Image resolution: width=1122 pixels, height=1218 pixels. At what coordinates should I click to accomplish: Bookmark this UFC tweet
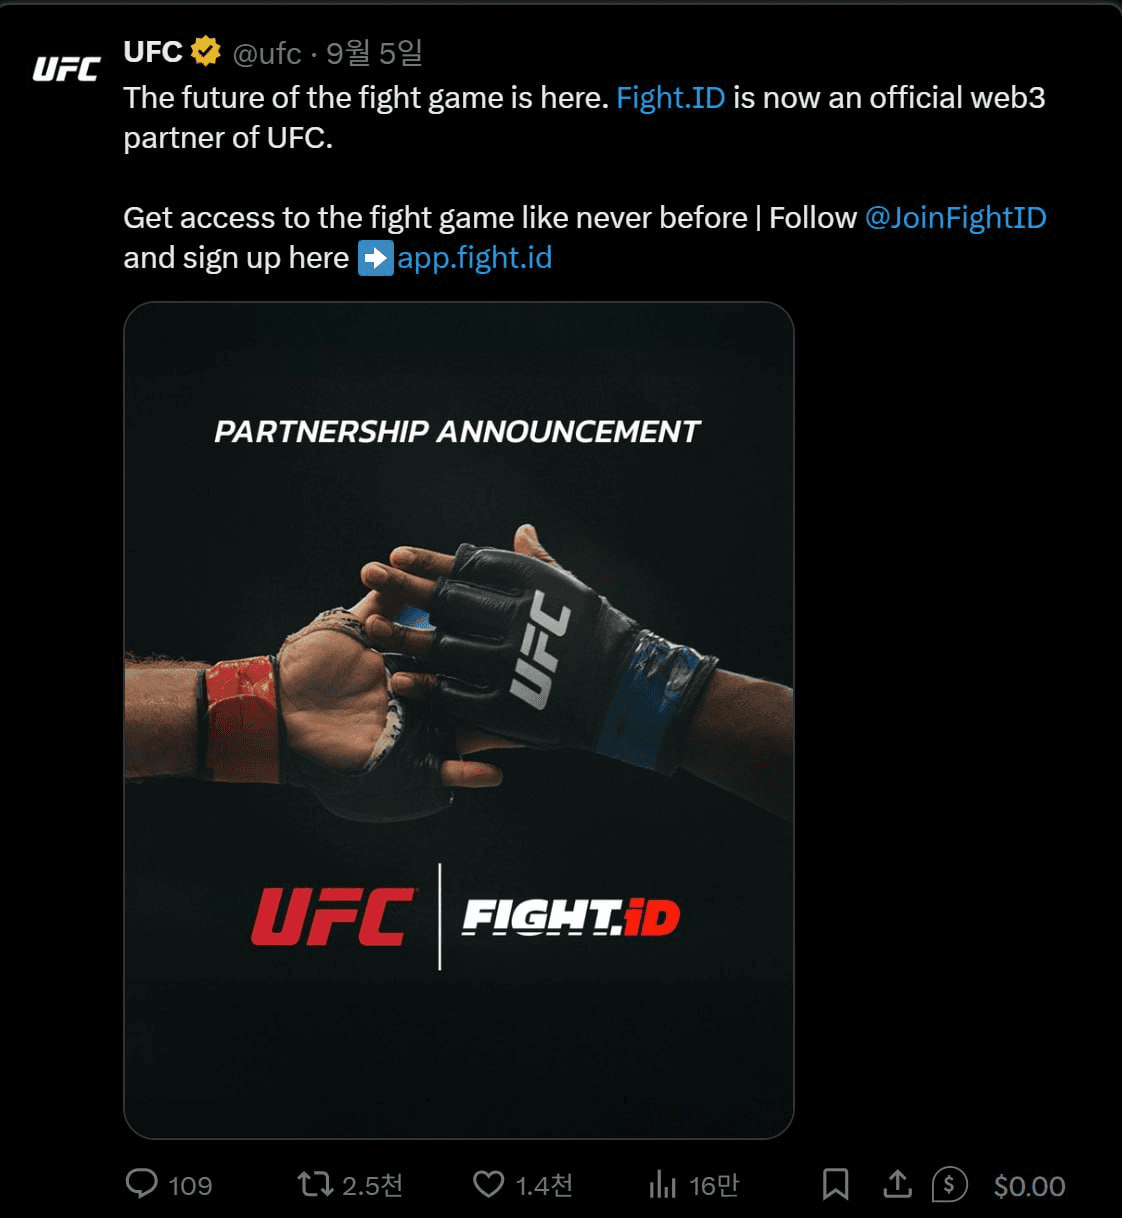835,1185
